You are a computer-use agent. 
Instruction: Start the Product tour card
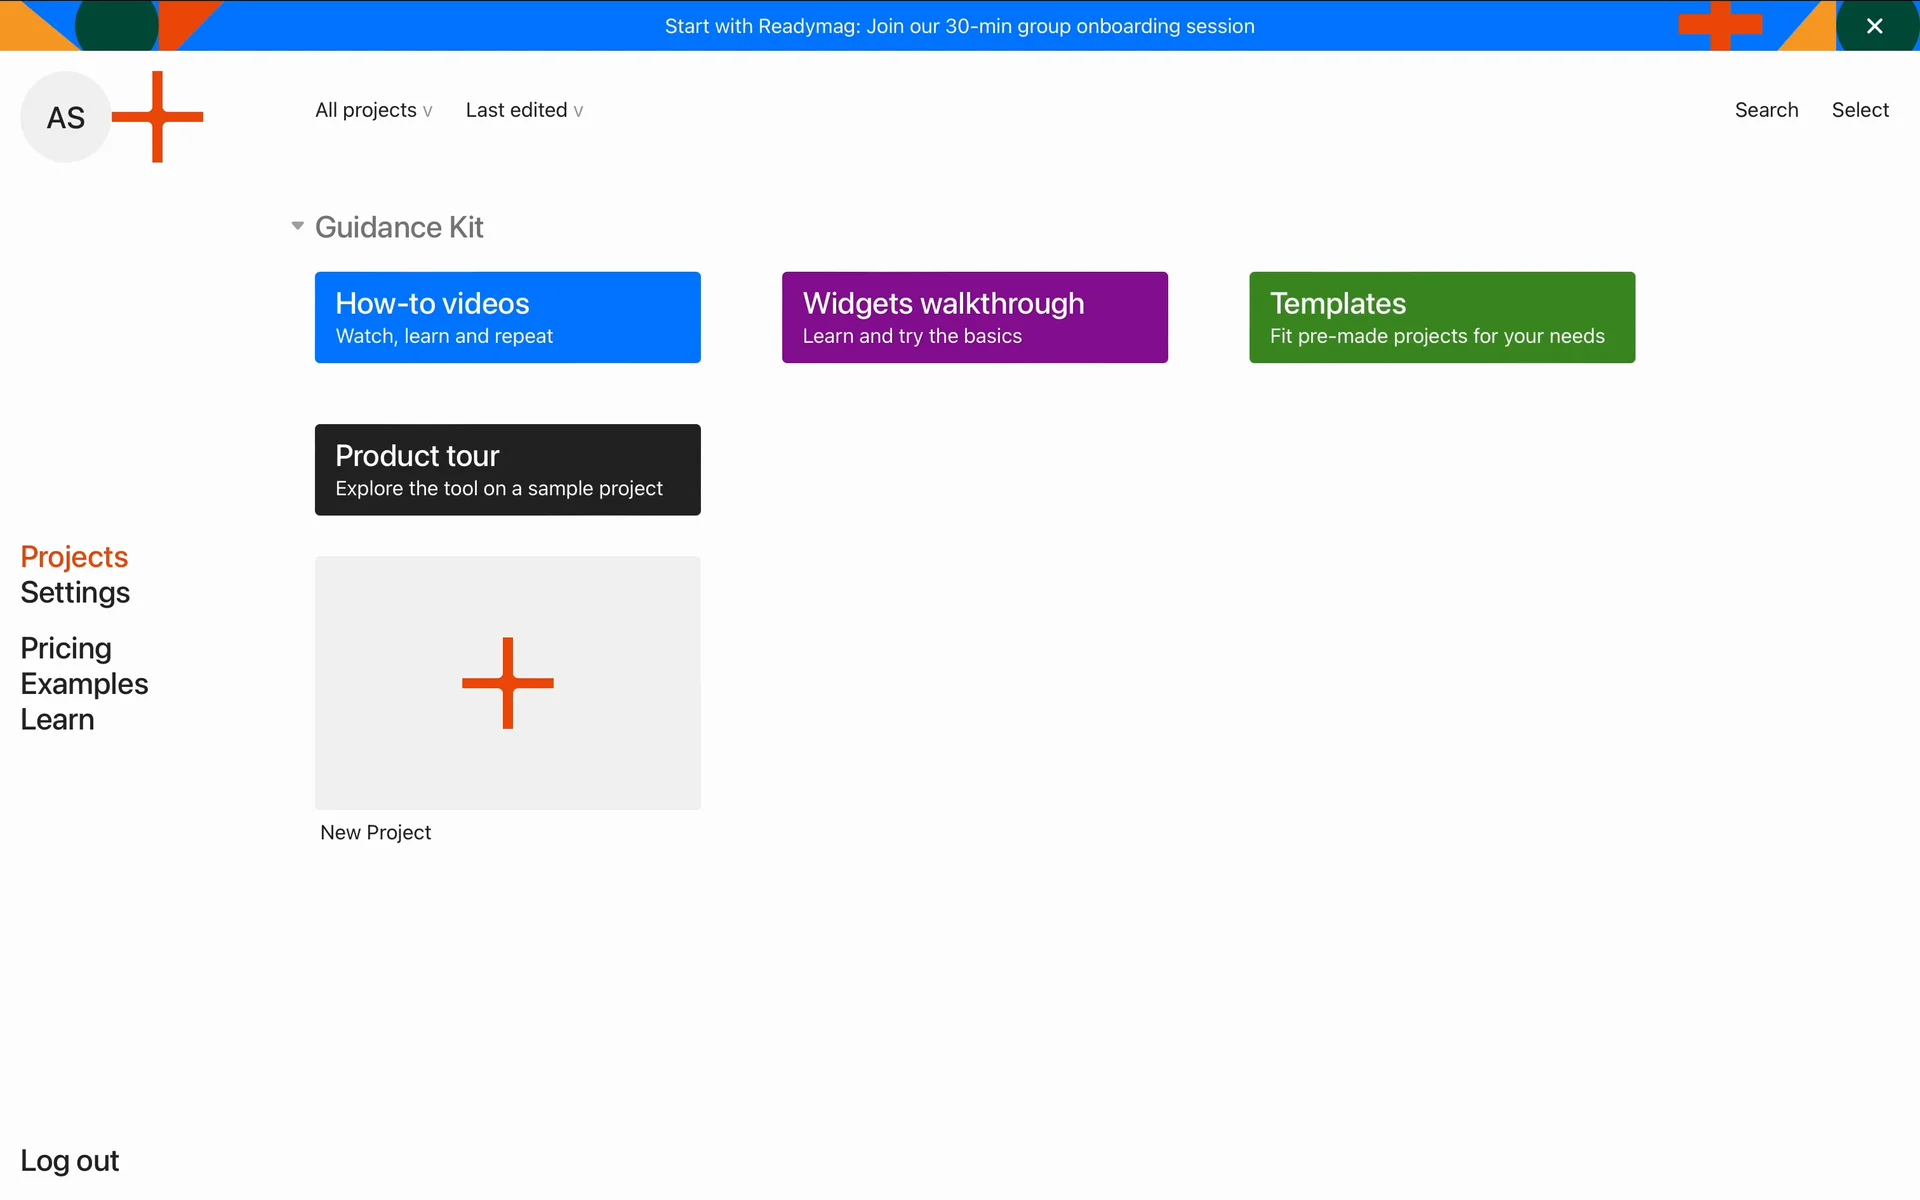[507, 470]
